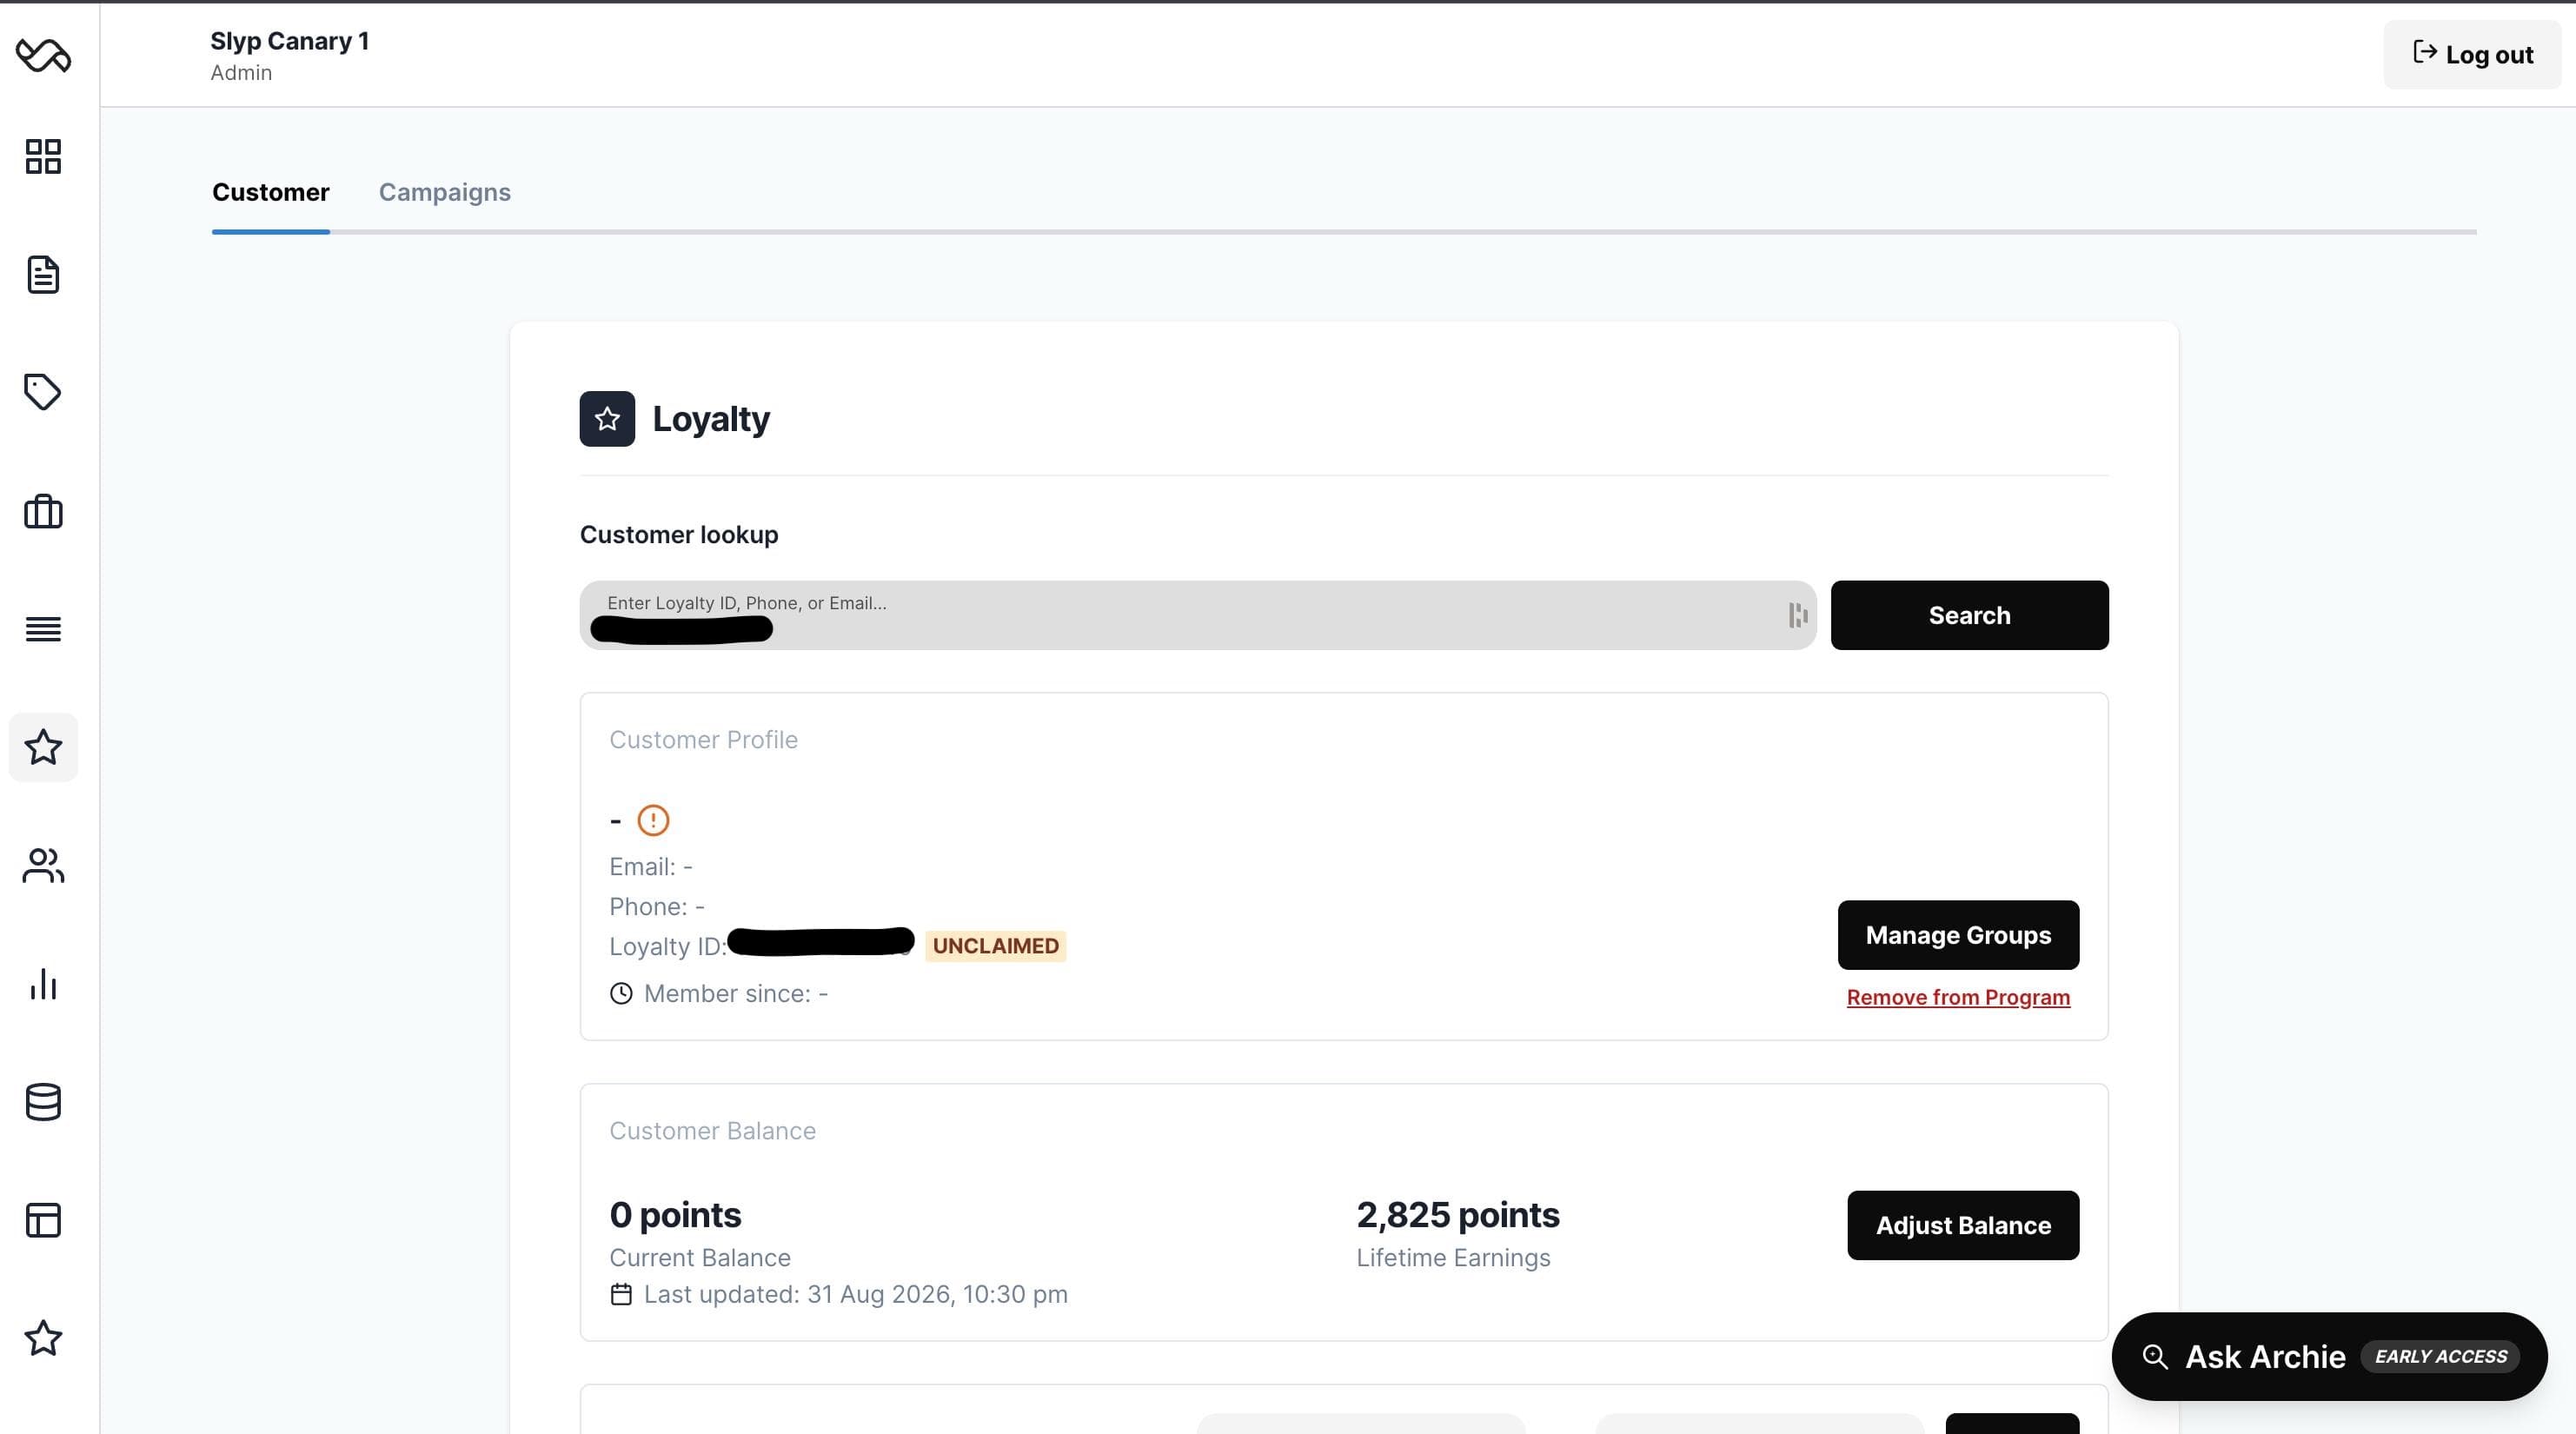Click the password manager icon in lookup field
This screenshot has width=2576, height=1434.
point(1798,615)
